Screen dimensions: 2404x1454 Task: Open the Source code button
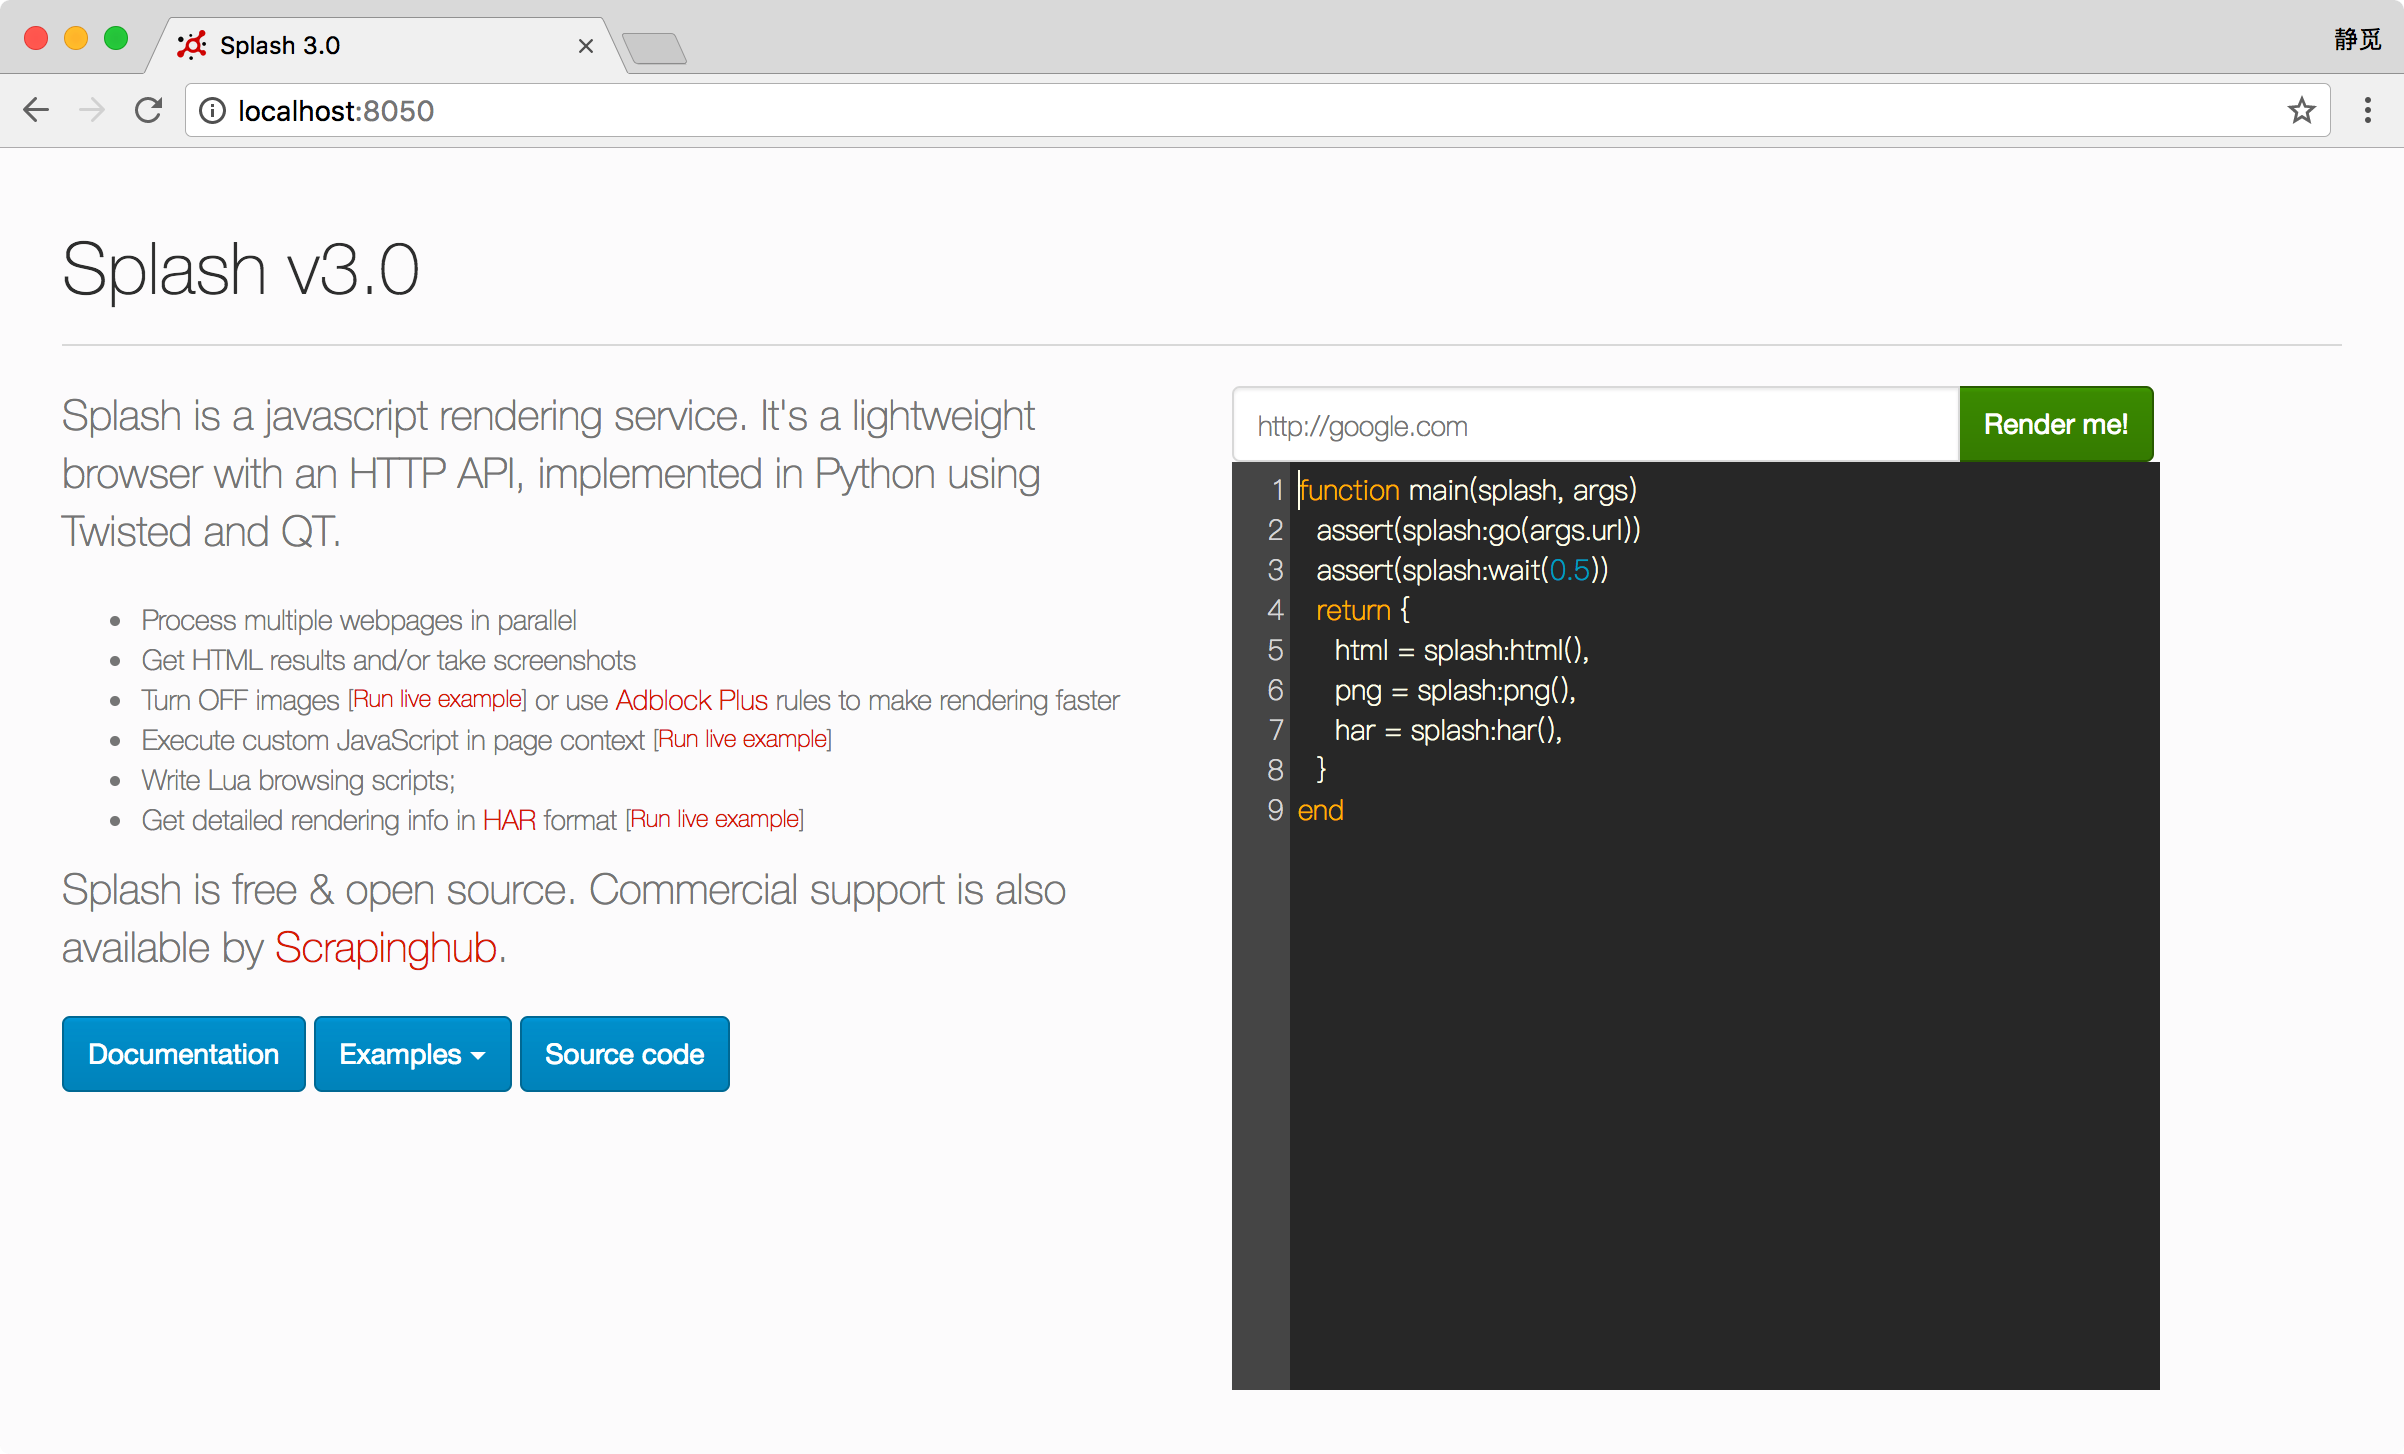(x=625, y=1054)
